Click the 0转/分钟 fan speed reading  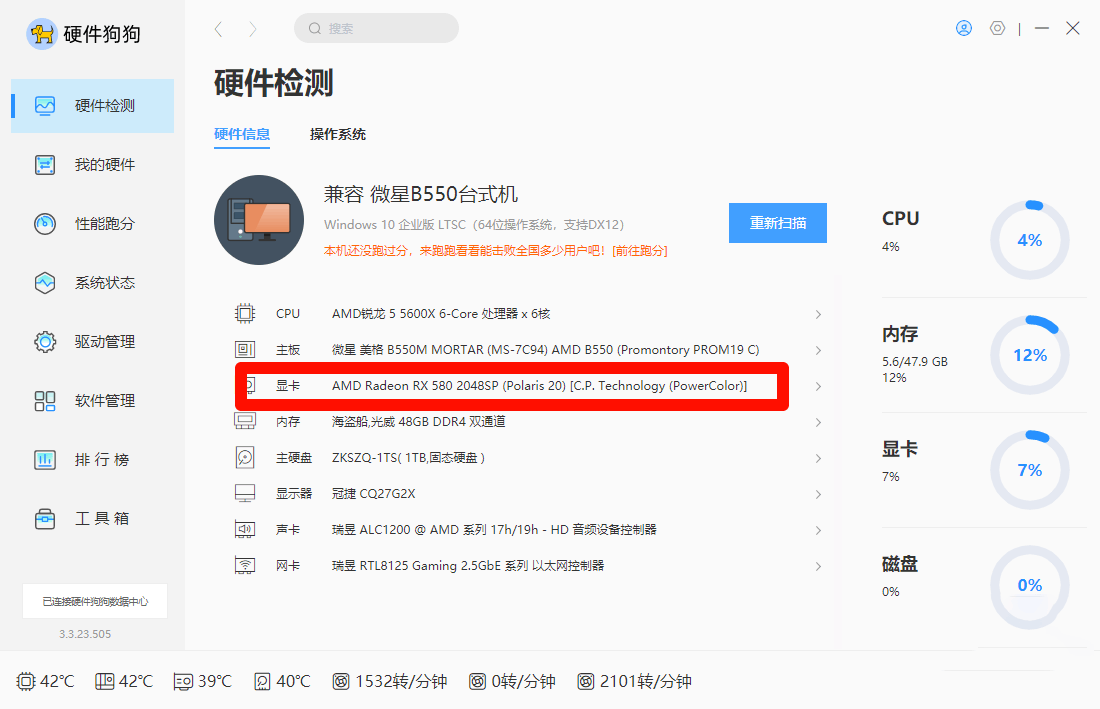pos(523,681)
